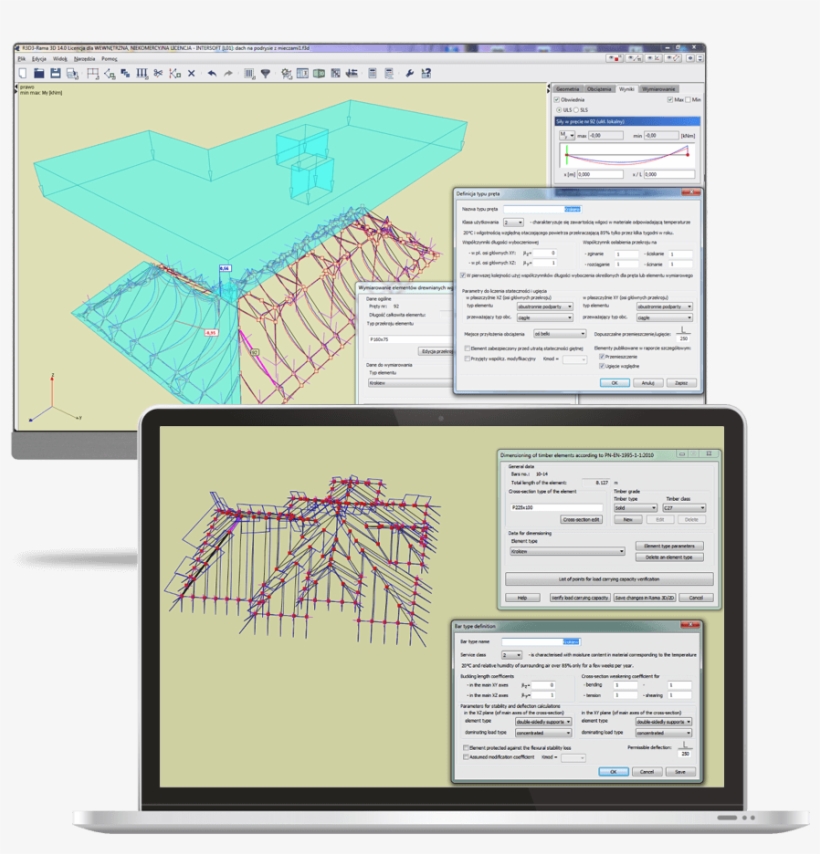Select the ULS radio button
The height and width of the screenshot is (854, 820).
559,110
